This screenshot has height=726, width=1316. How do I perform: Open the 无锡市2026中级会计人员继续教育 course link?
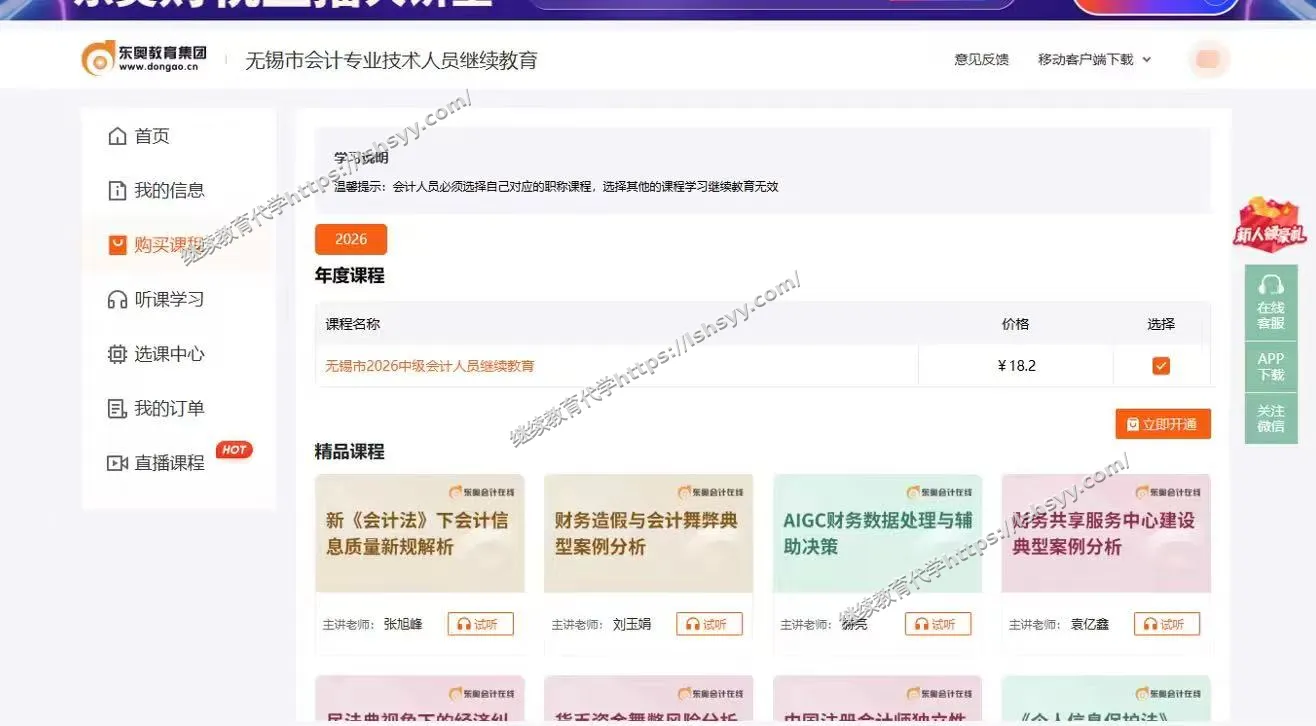430,366
